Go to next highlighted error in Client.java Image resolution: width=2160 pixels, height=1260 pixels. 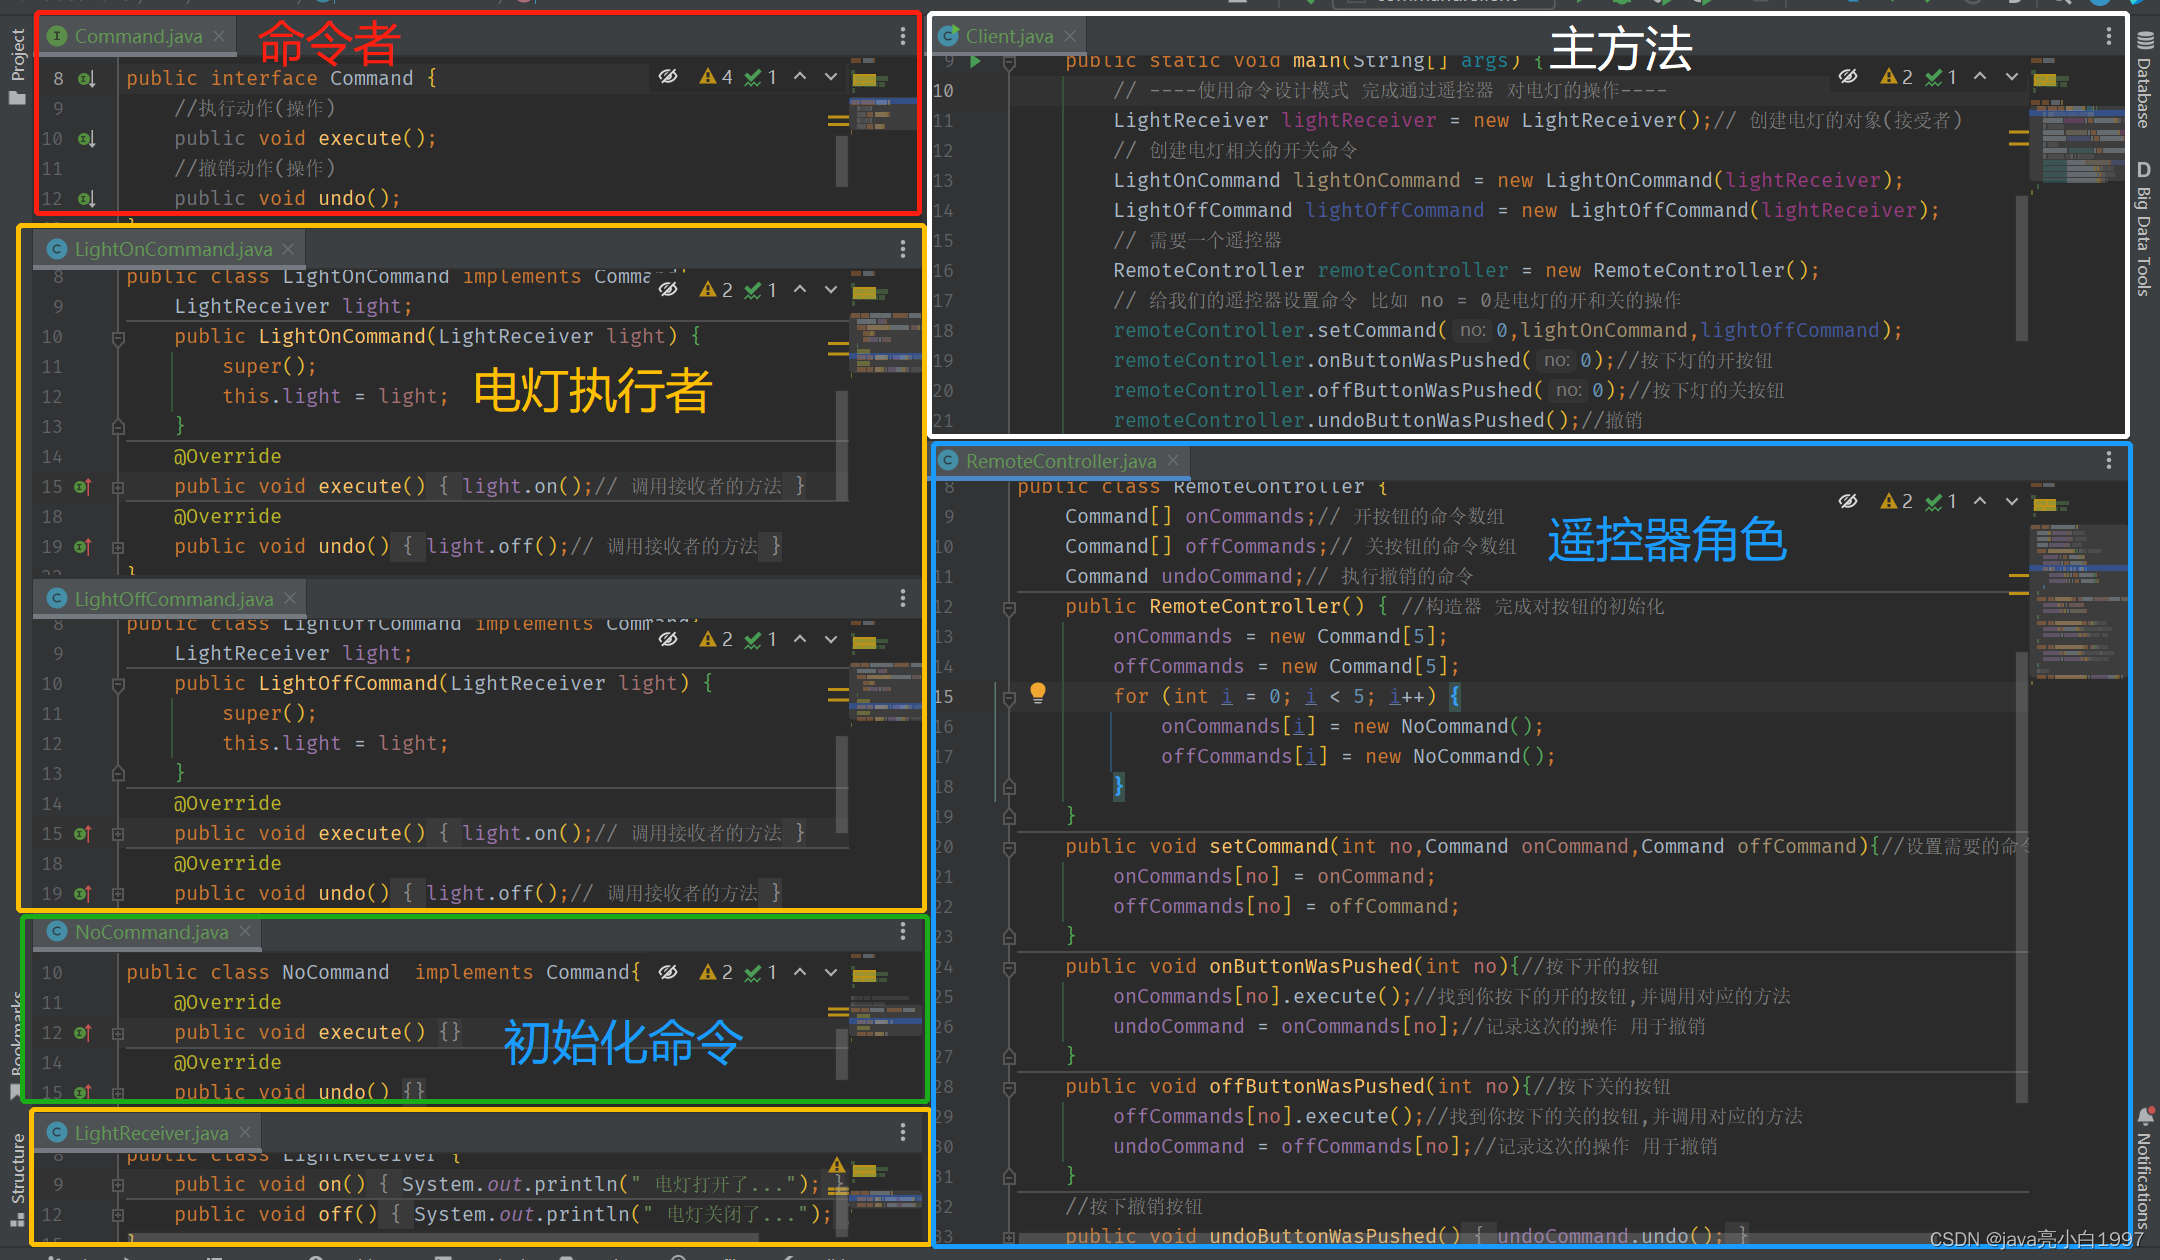(2012, 77)
